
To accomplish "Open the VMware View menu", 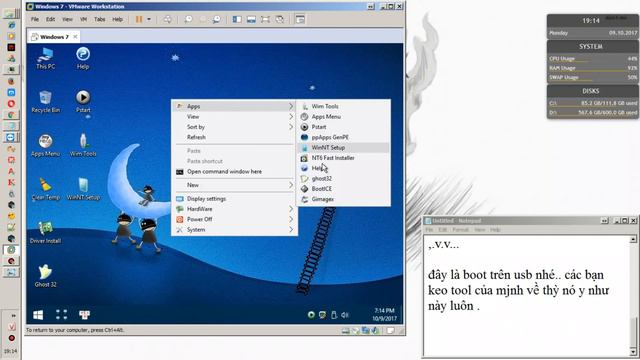I will click(x=67, y=19).
